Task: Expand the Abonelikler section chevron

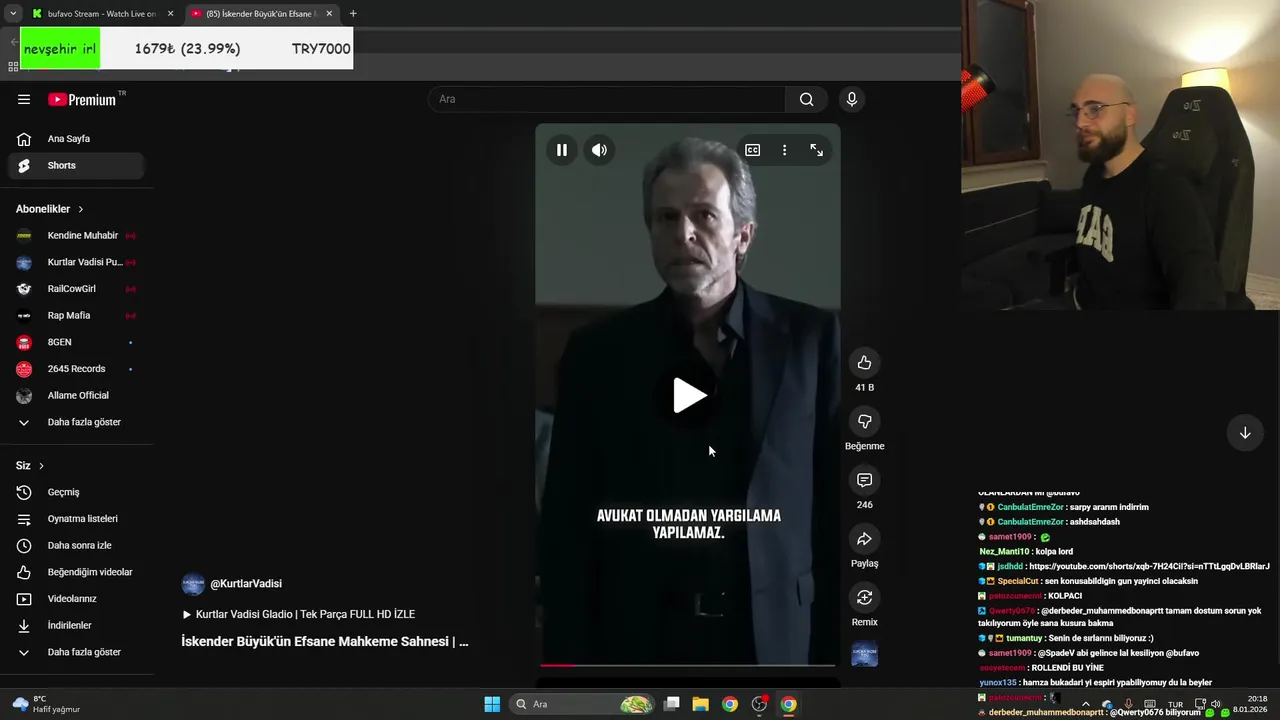Action: [x=81, y=209]
